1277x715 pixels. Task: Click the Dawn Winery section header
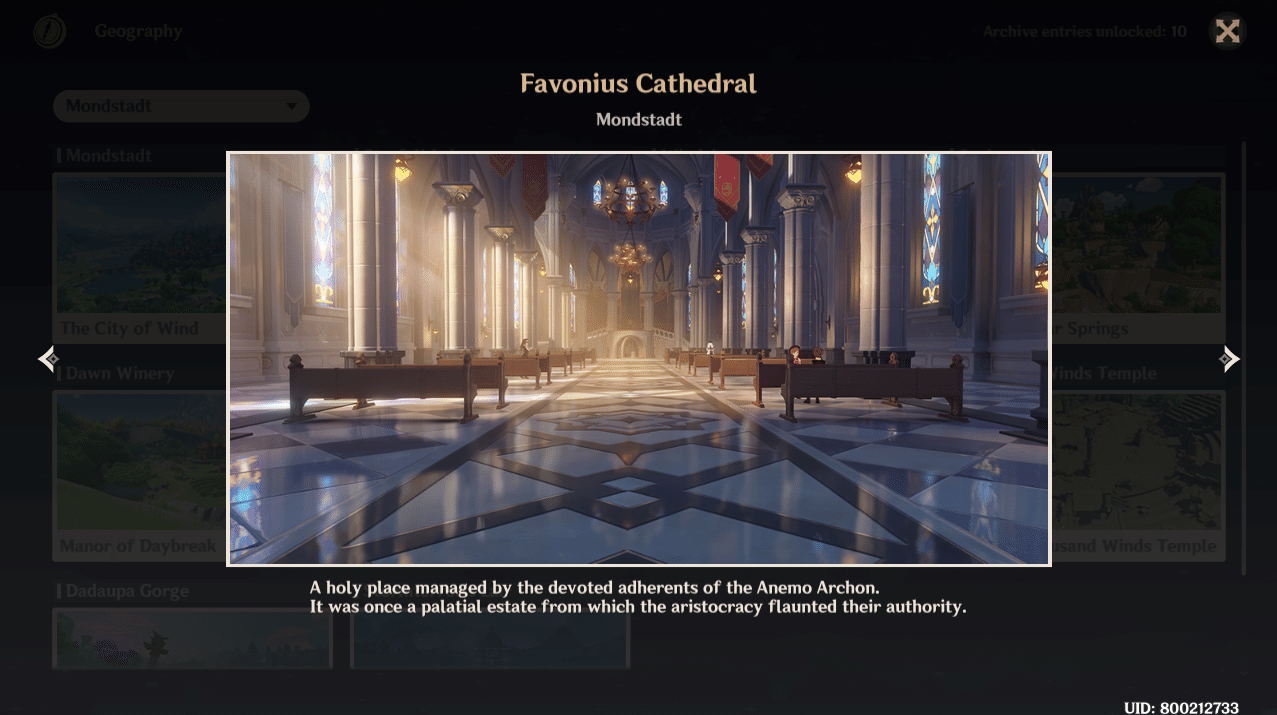click(x=120, y=374)
